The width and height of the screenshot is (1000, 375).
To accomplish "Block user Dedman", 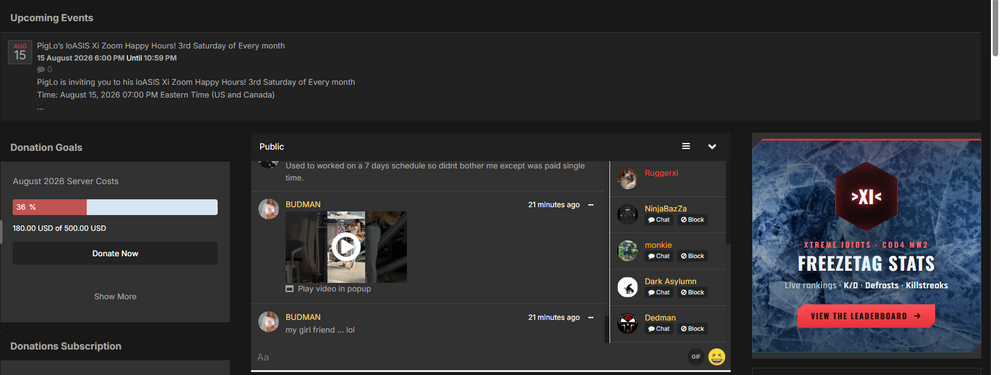I will 692,329.
